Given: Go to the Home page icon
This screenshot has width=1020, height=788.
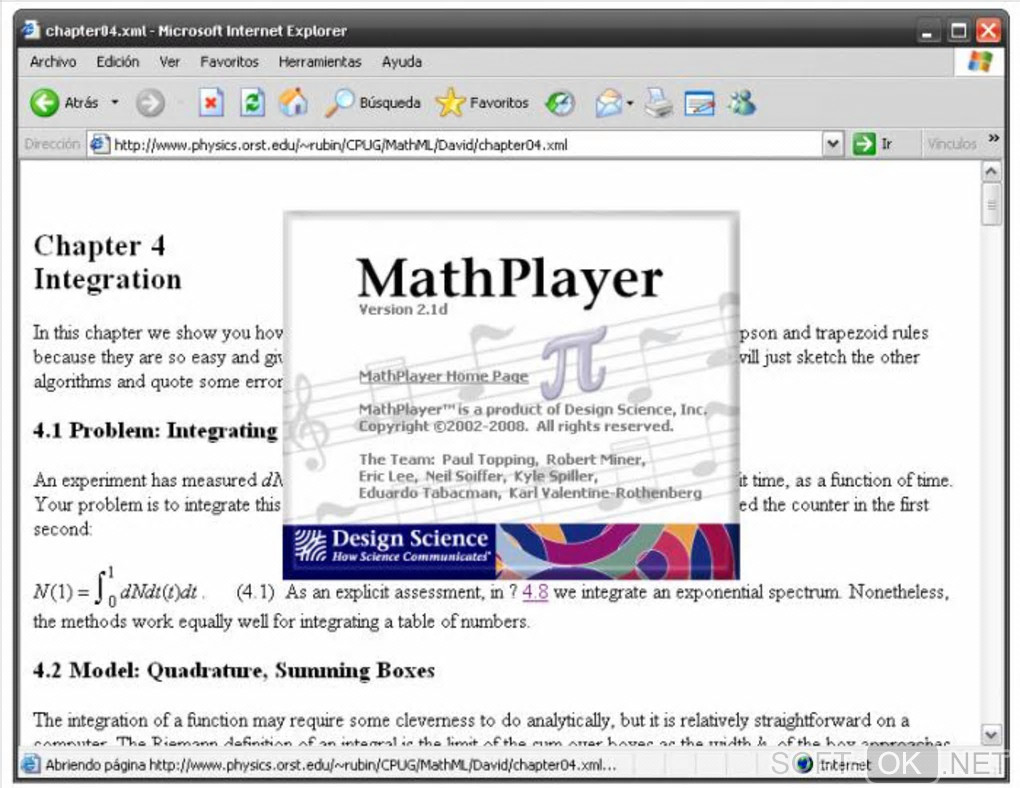Looking at the screenshot, I should coord(293,103).
